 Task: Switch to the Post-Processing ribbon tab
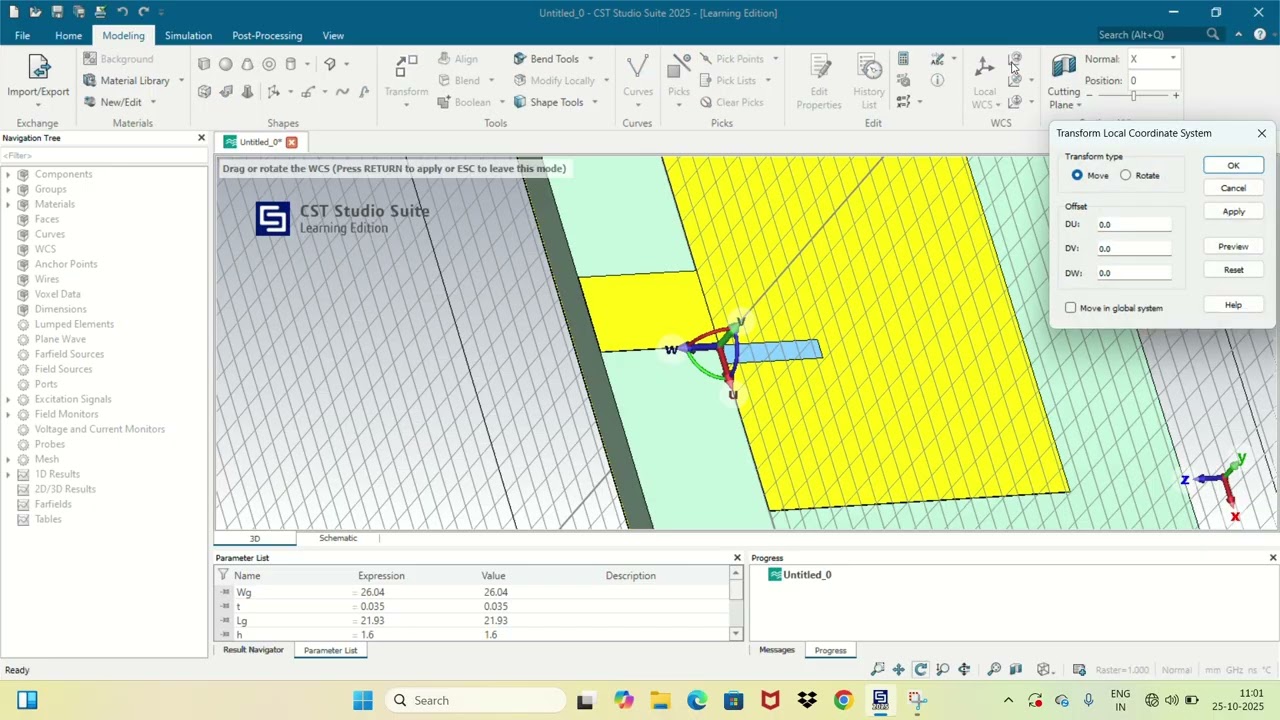(267, 35)
